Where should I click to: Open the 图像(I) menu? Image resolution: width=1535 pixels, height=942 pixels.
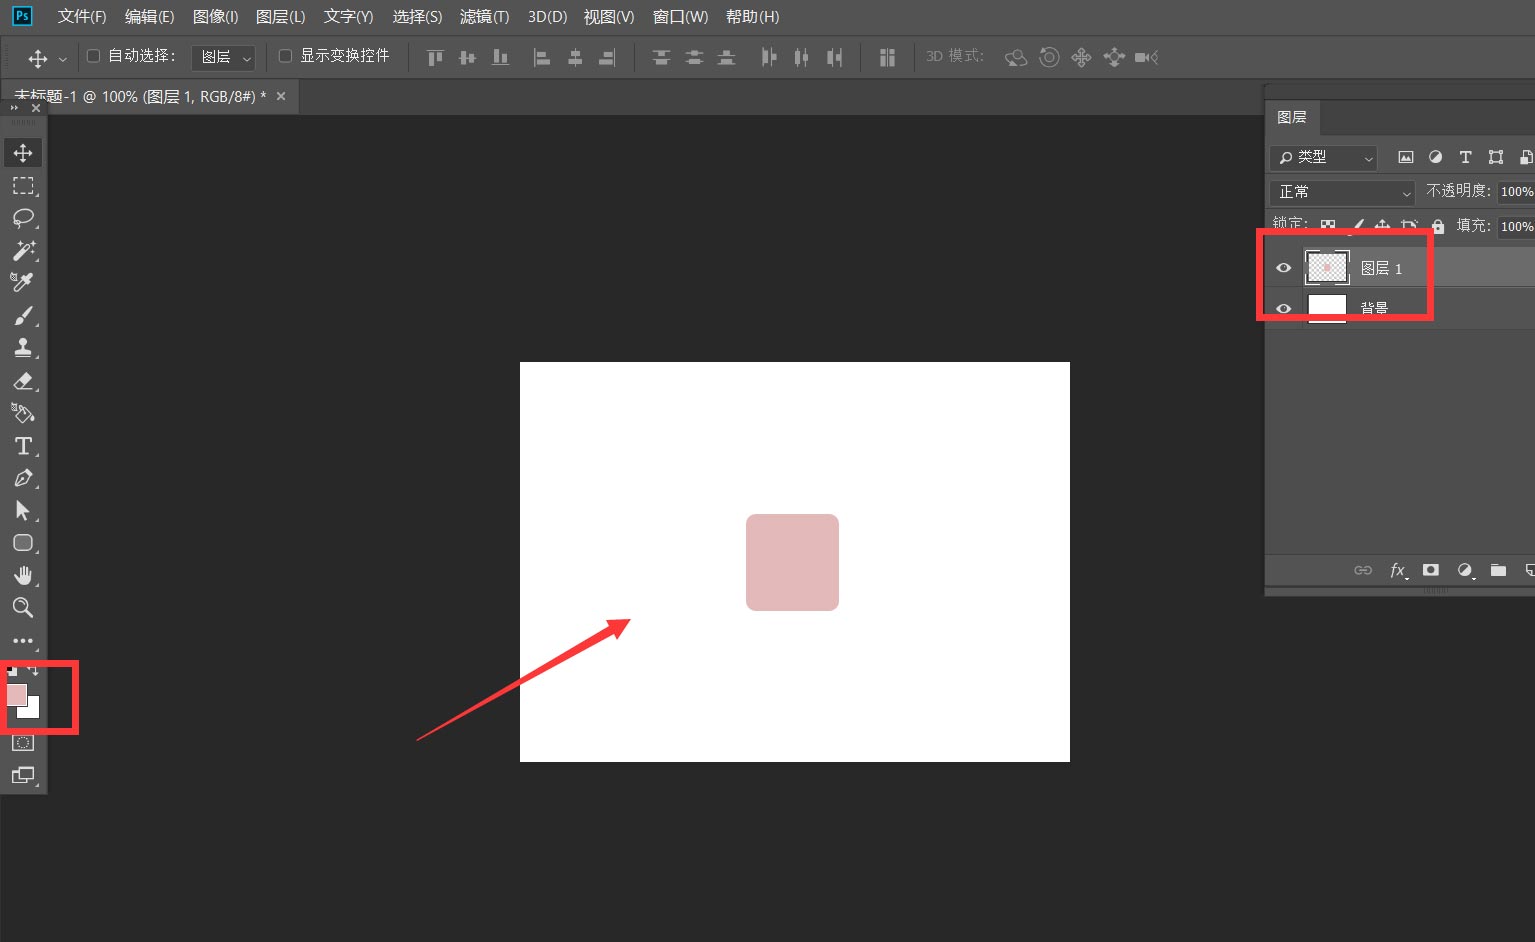pos(215,17)
